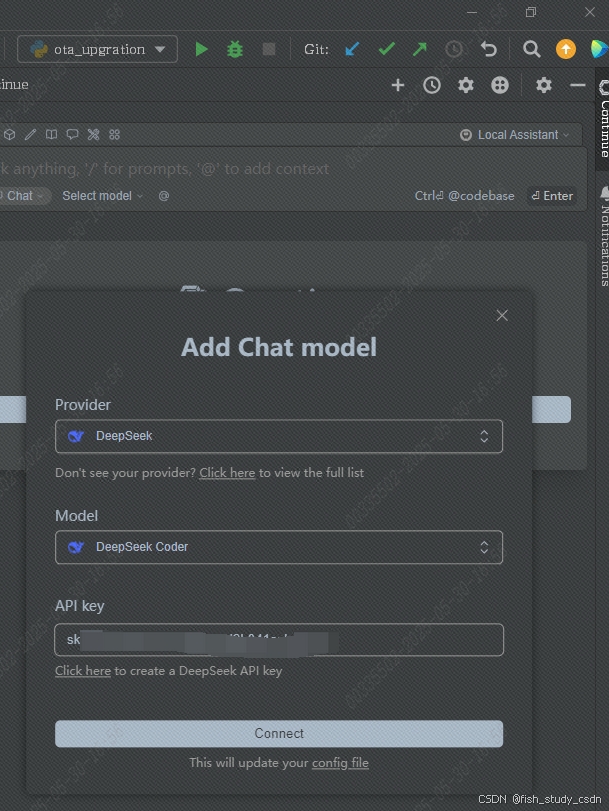The height and width of the screenshot is (811, 609).
Task: Click the speech bubble icon
Action: click(x=72, y=134)
